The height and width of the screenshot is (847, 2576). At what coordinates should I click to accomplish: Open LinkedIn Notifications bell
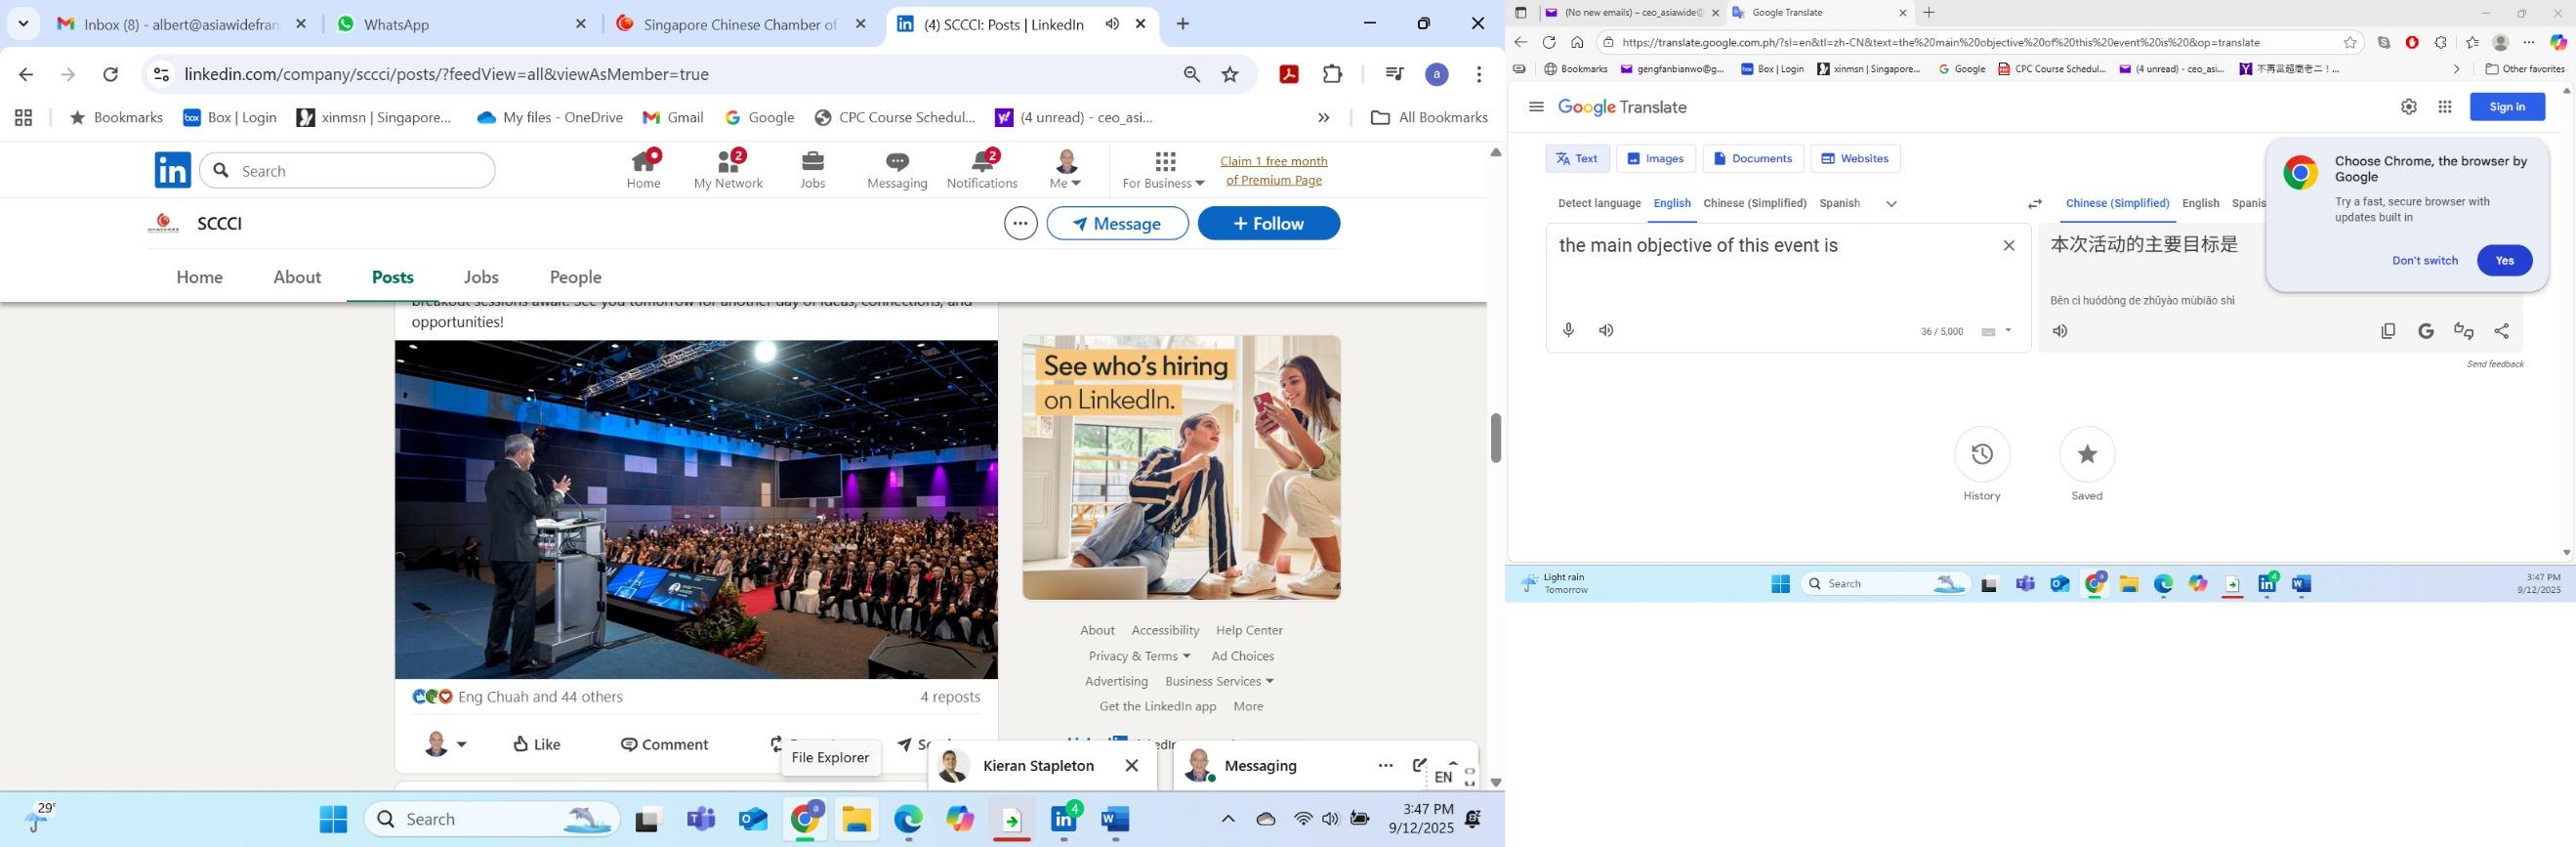point(982,169)
